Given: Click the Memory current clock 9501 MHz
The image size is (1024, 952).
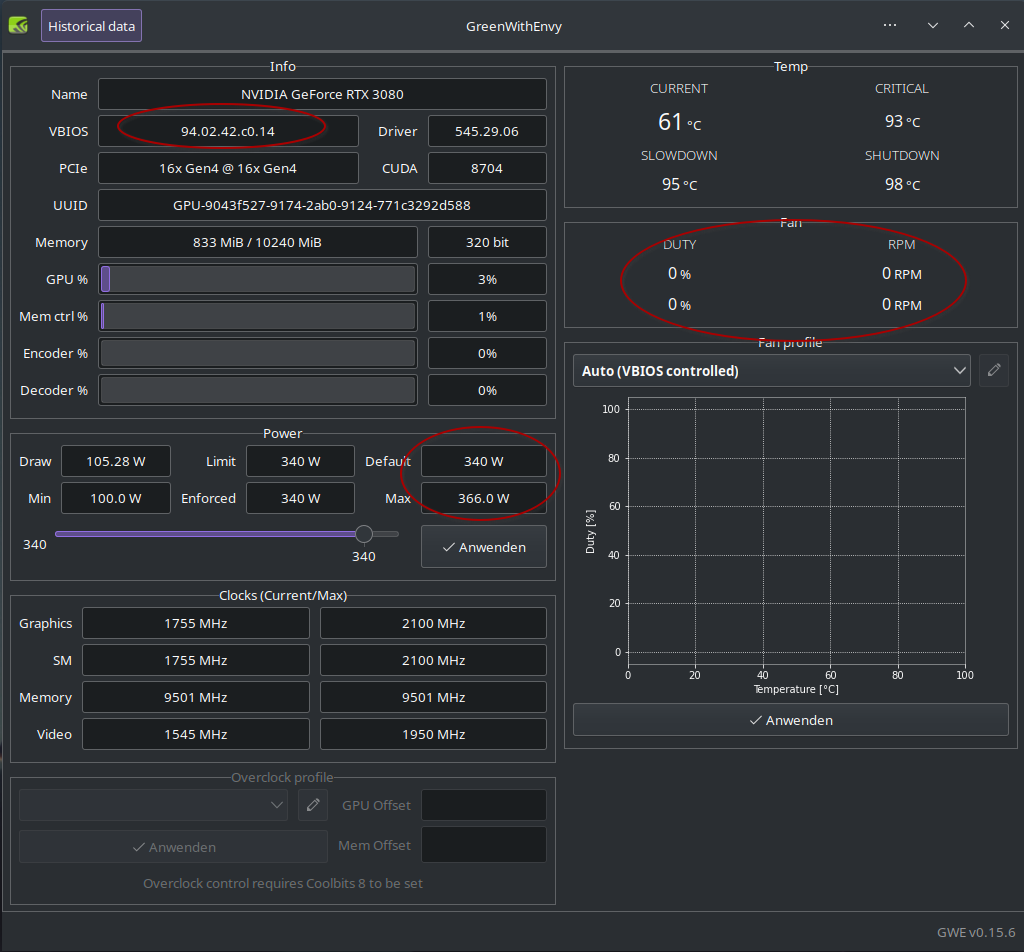Looking at the screenshot, I should (x=196, y=697).
